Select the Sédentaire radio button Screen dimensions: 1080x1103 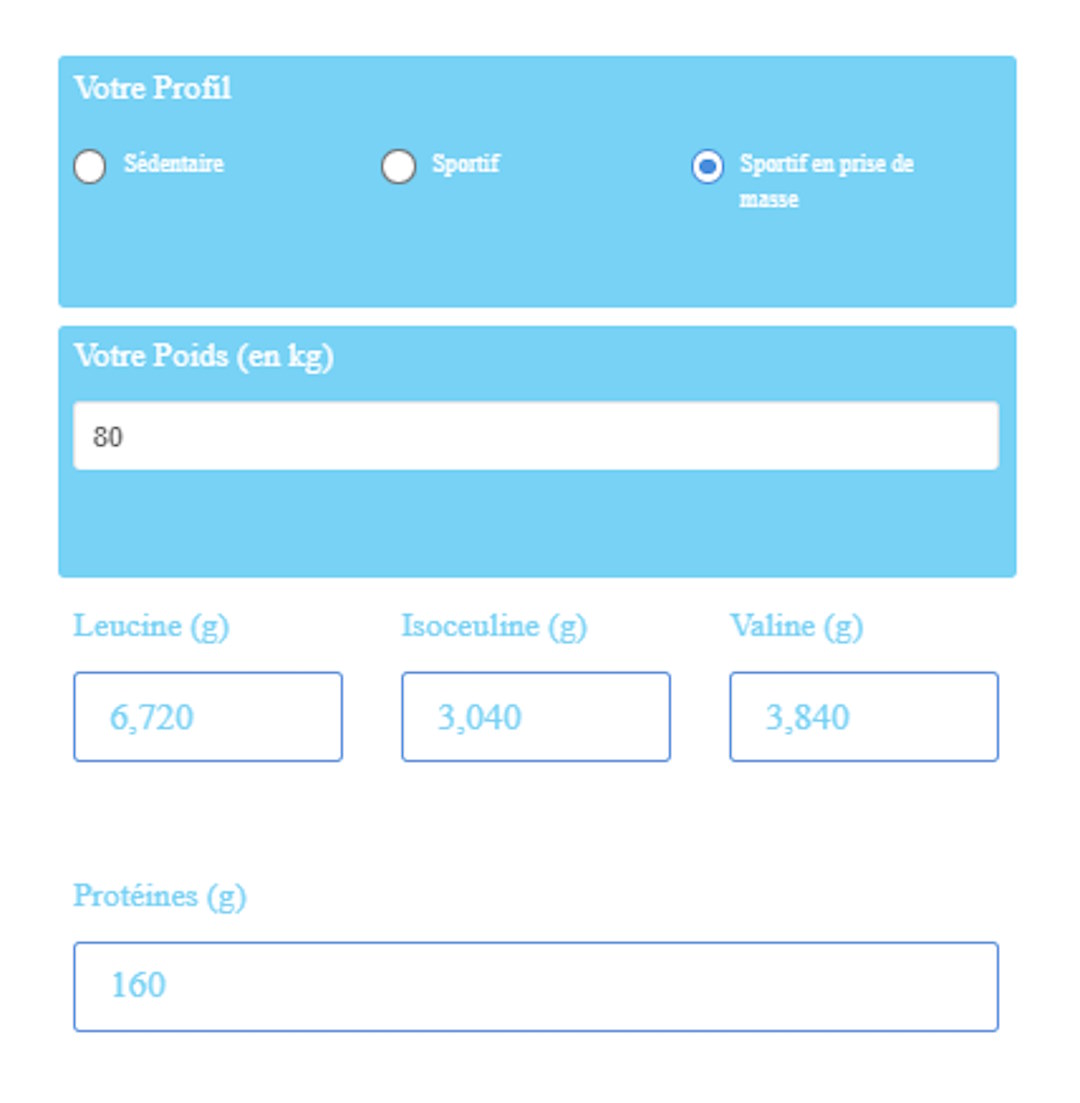pyautogui.click(x=90, y=167)
